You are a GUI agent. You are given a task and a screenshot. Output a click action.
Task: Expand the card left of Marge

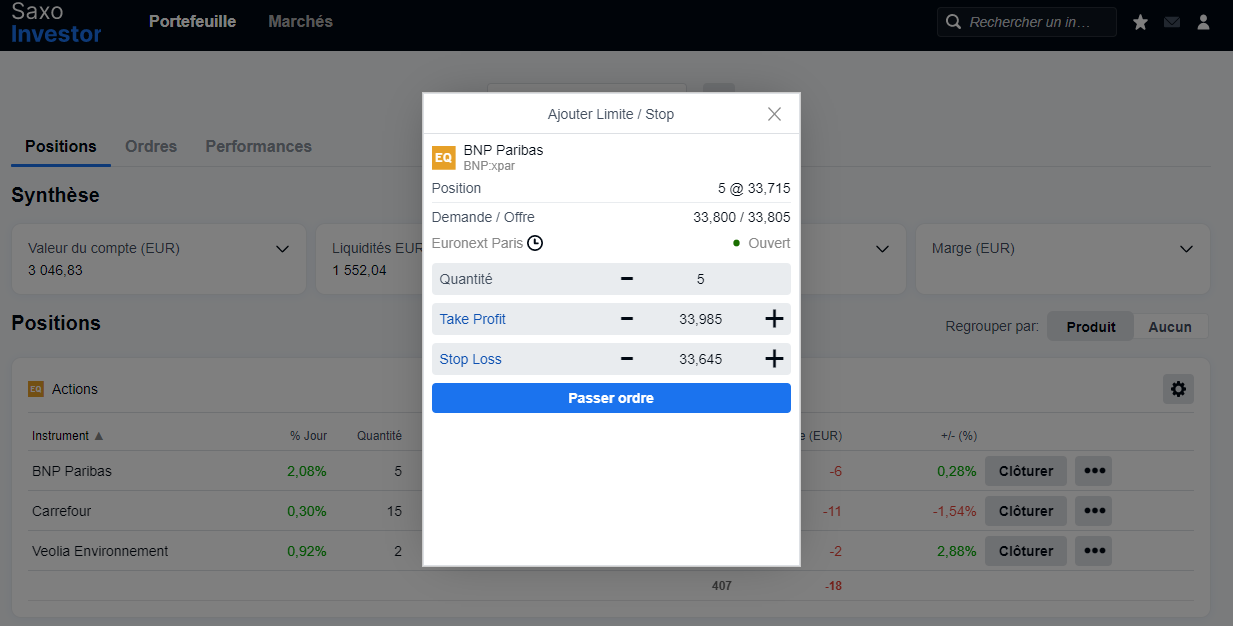point(882,249)
